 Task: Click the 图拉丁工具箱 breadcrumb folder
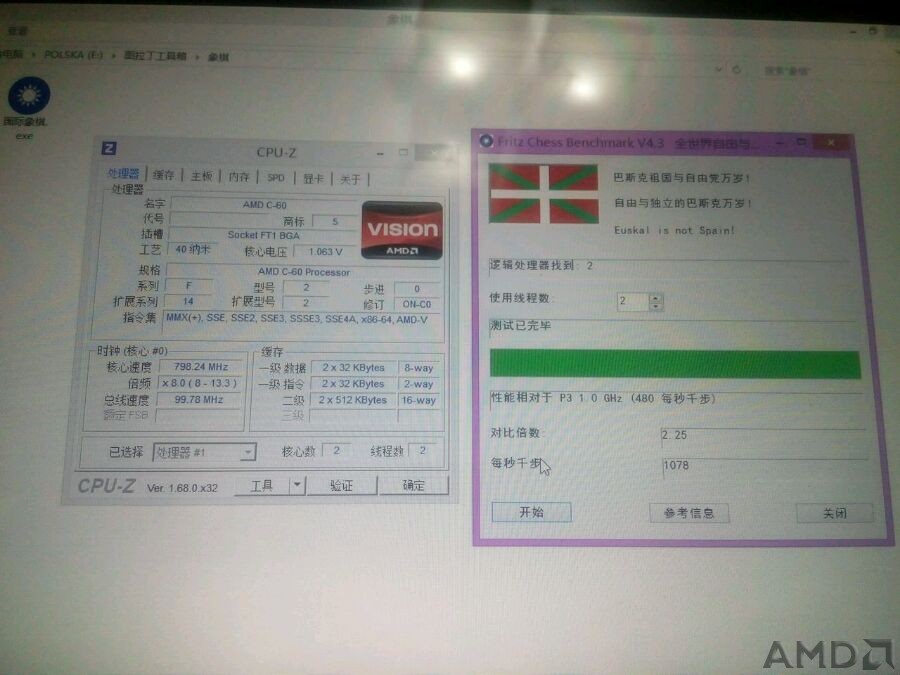155,56
